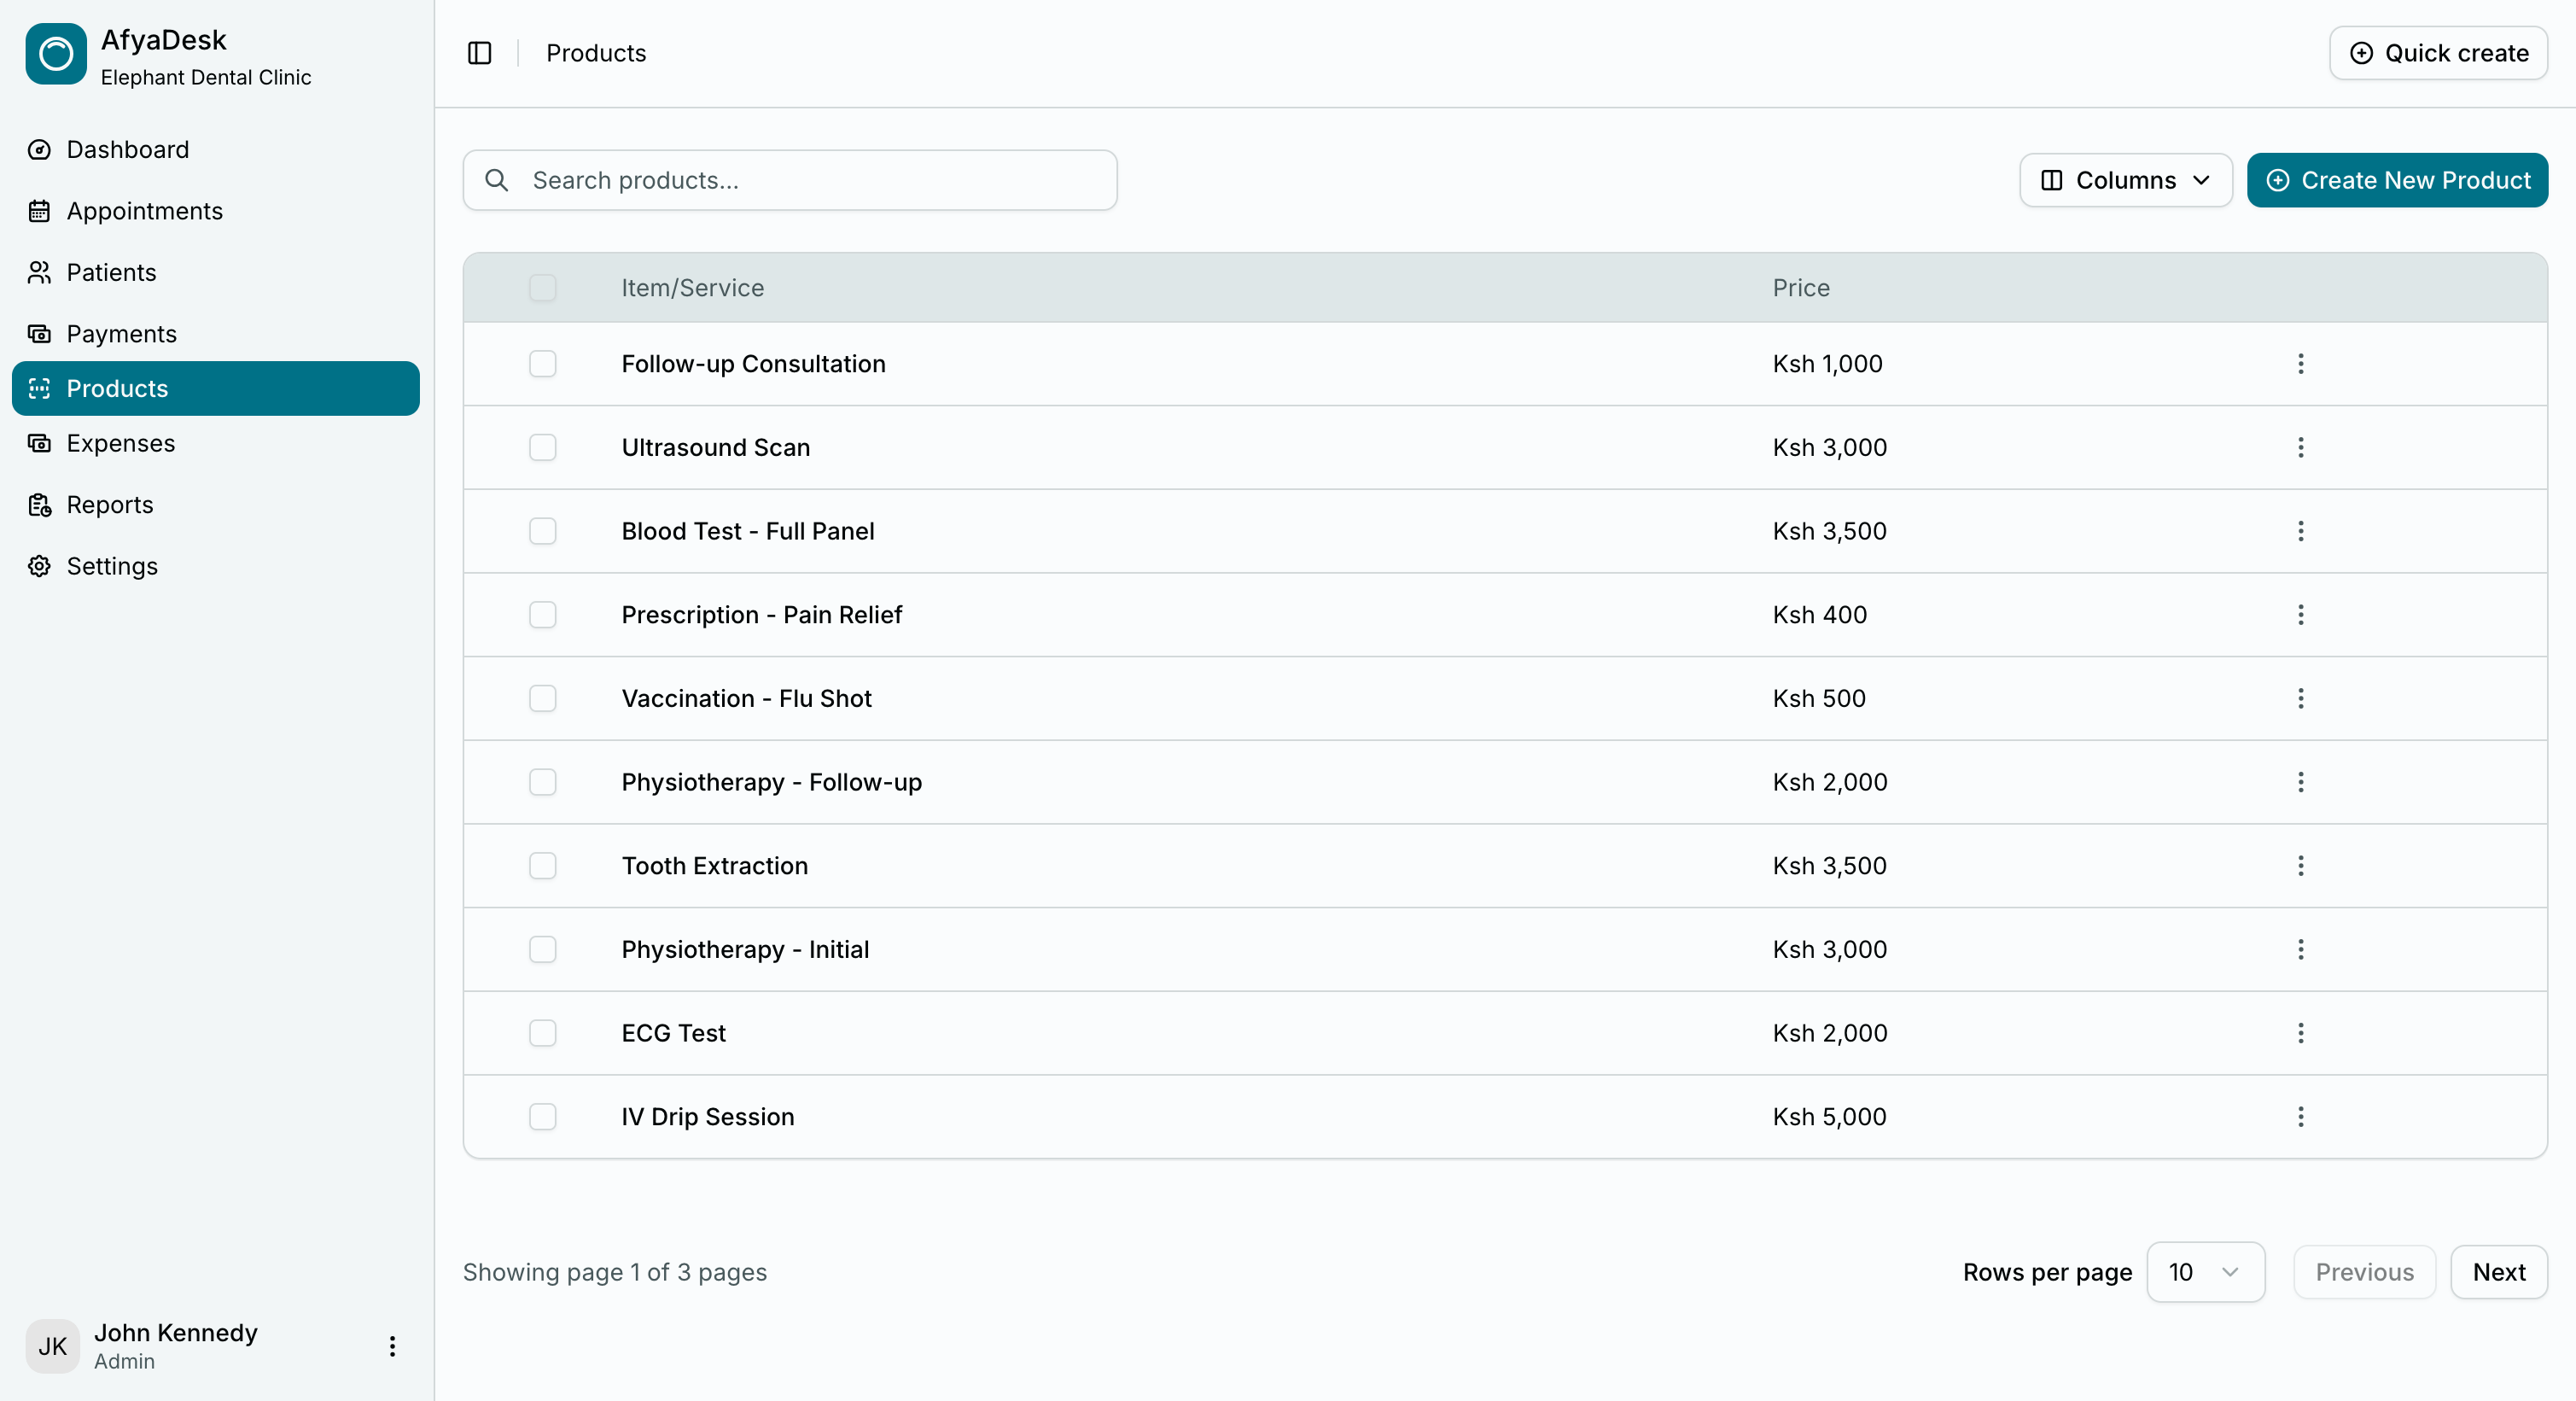Open actions menu for Follow-up Consultation row
The height and width of the screenshot is (1401, 2576).
pyautogui.click(x=2300, y=363)
